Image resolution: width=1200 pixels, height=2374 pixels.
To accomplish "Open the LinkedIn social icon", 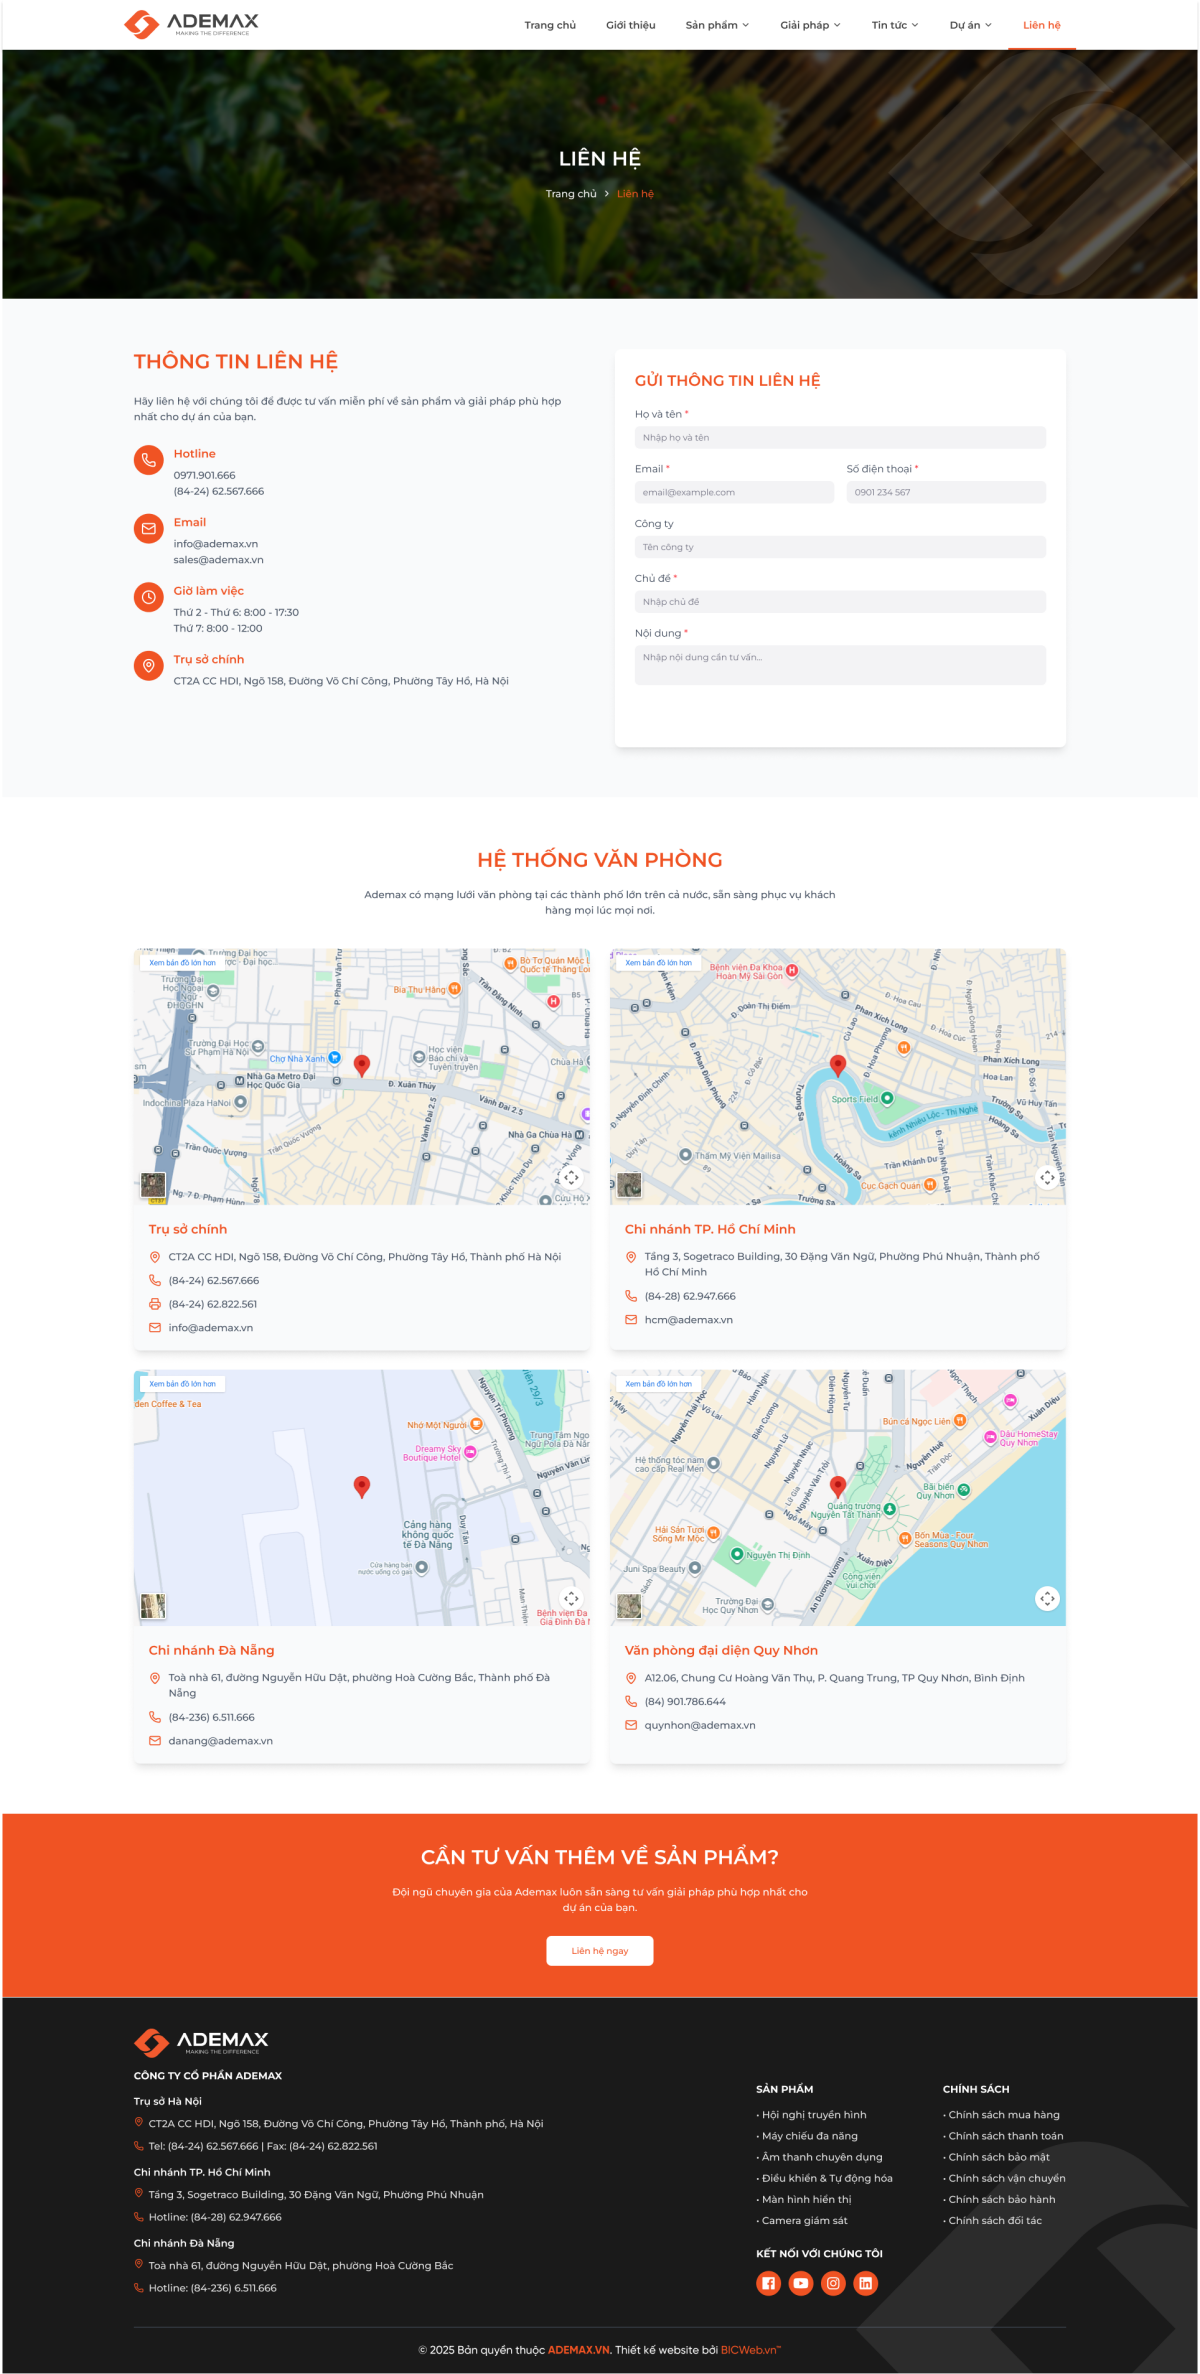I will tap(866, 2283).
